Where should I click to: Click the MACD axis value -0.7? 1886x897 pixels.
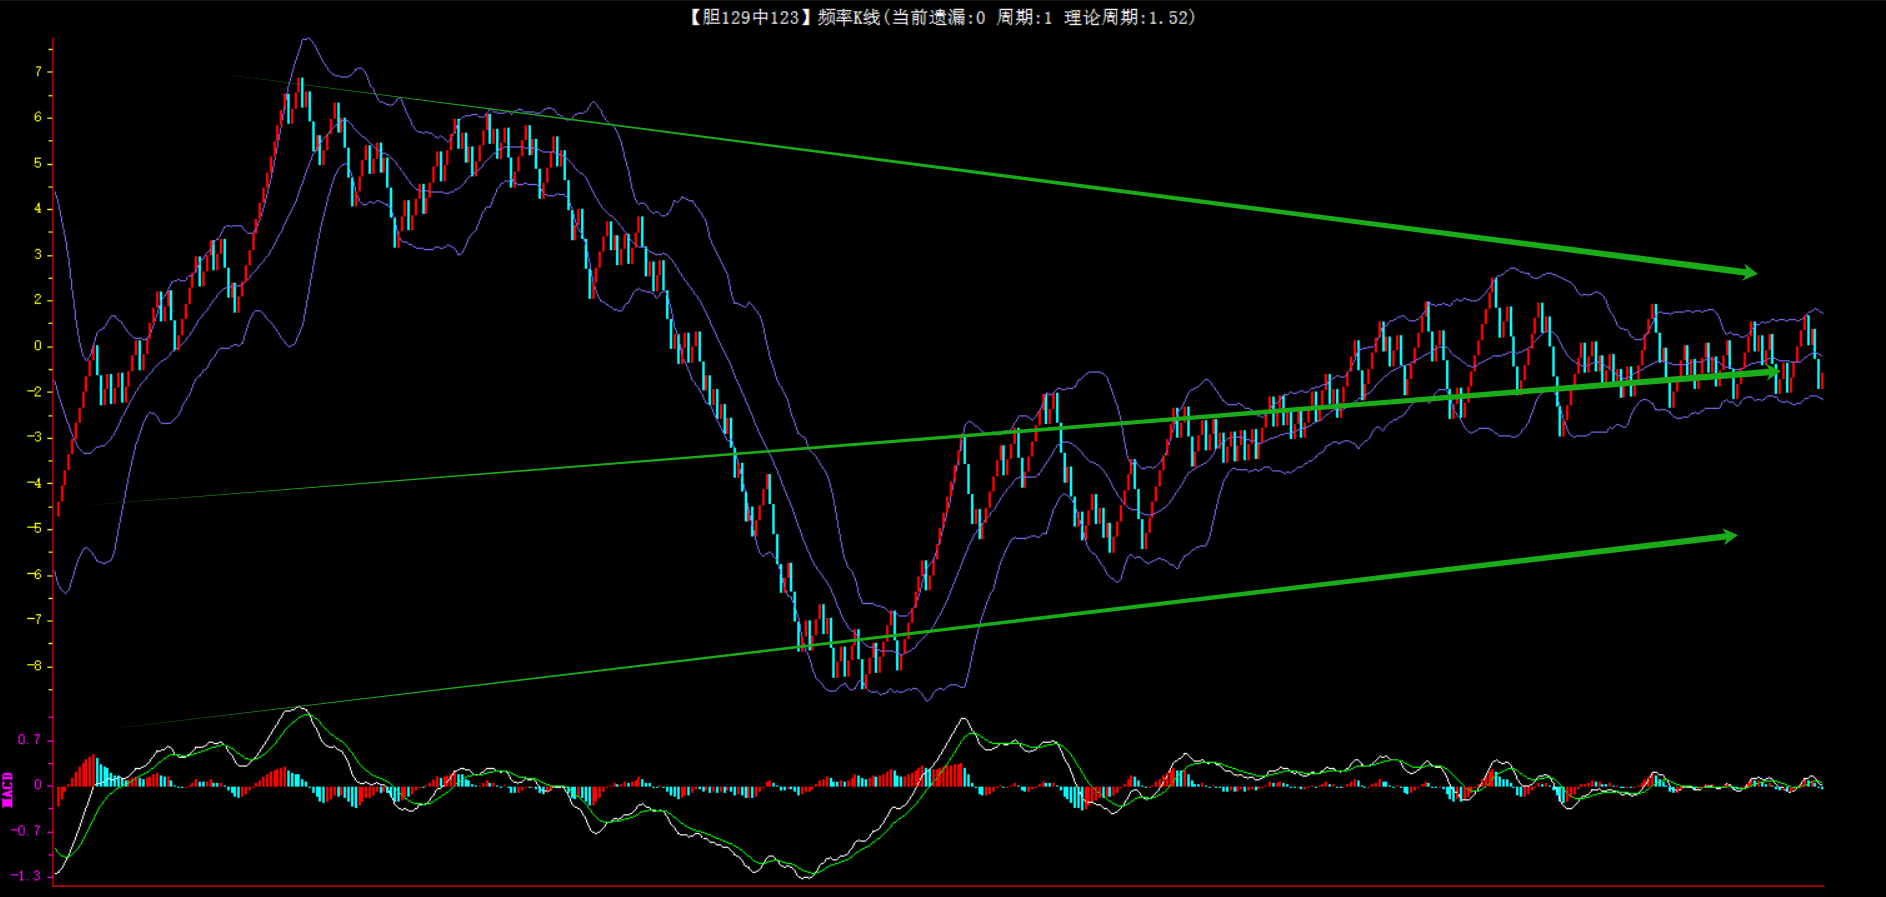27,831
